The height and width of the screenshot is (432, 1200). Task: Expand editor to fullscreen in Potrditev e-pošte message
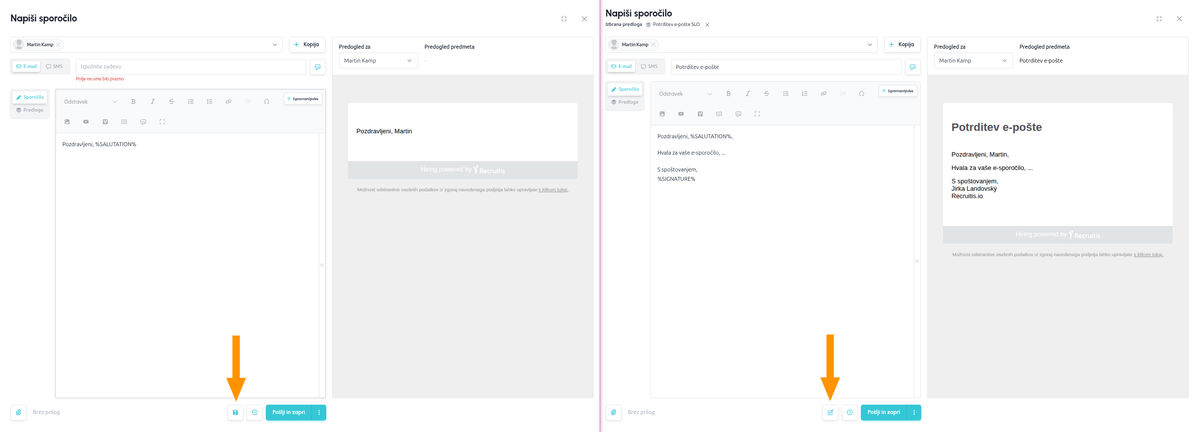click(x=757, y=113)
